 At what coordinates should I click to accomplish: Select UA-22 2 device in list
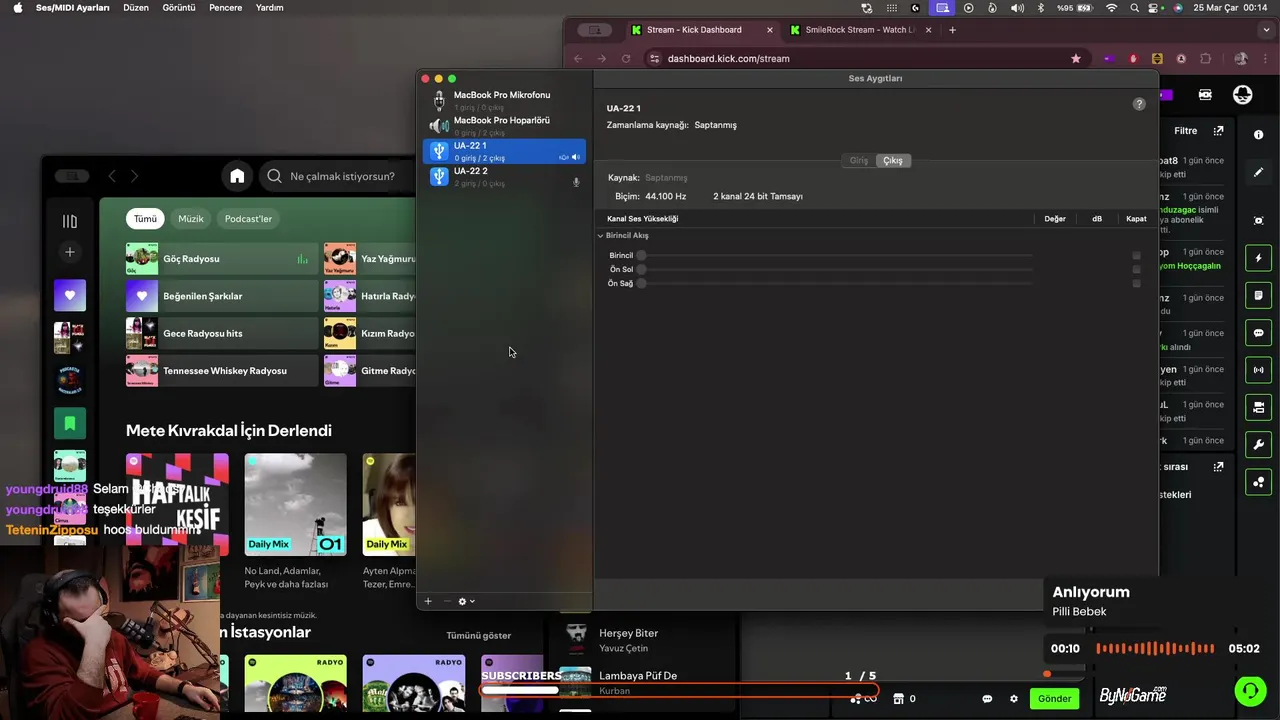[504, 177]
